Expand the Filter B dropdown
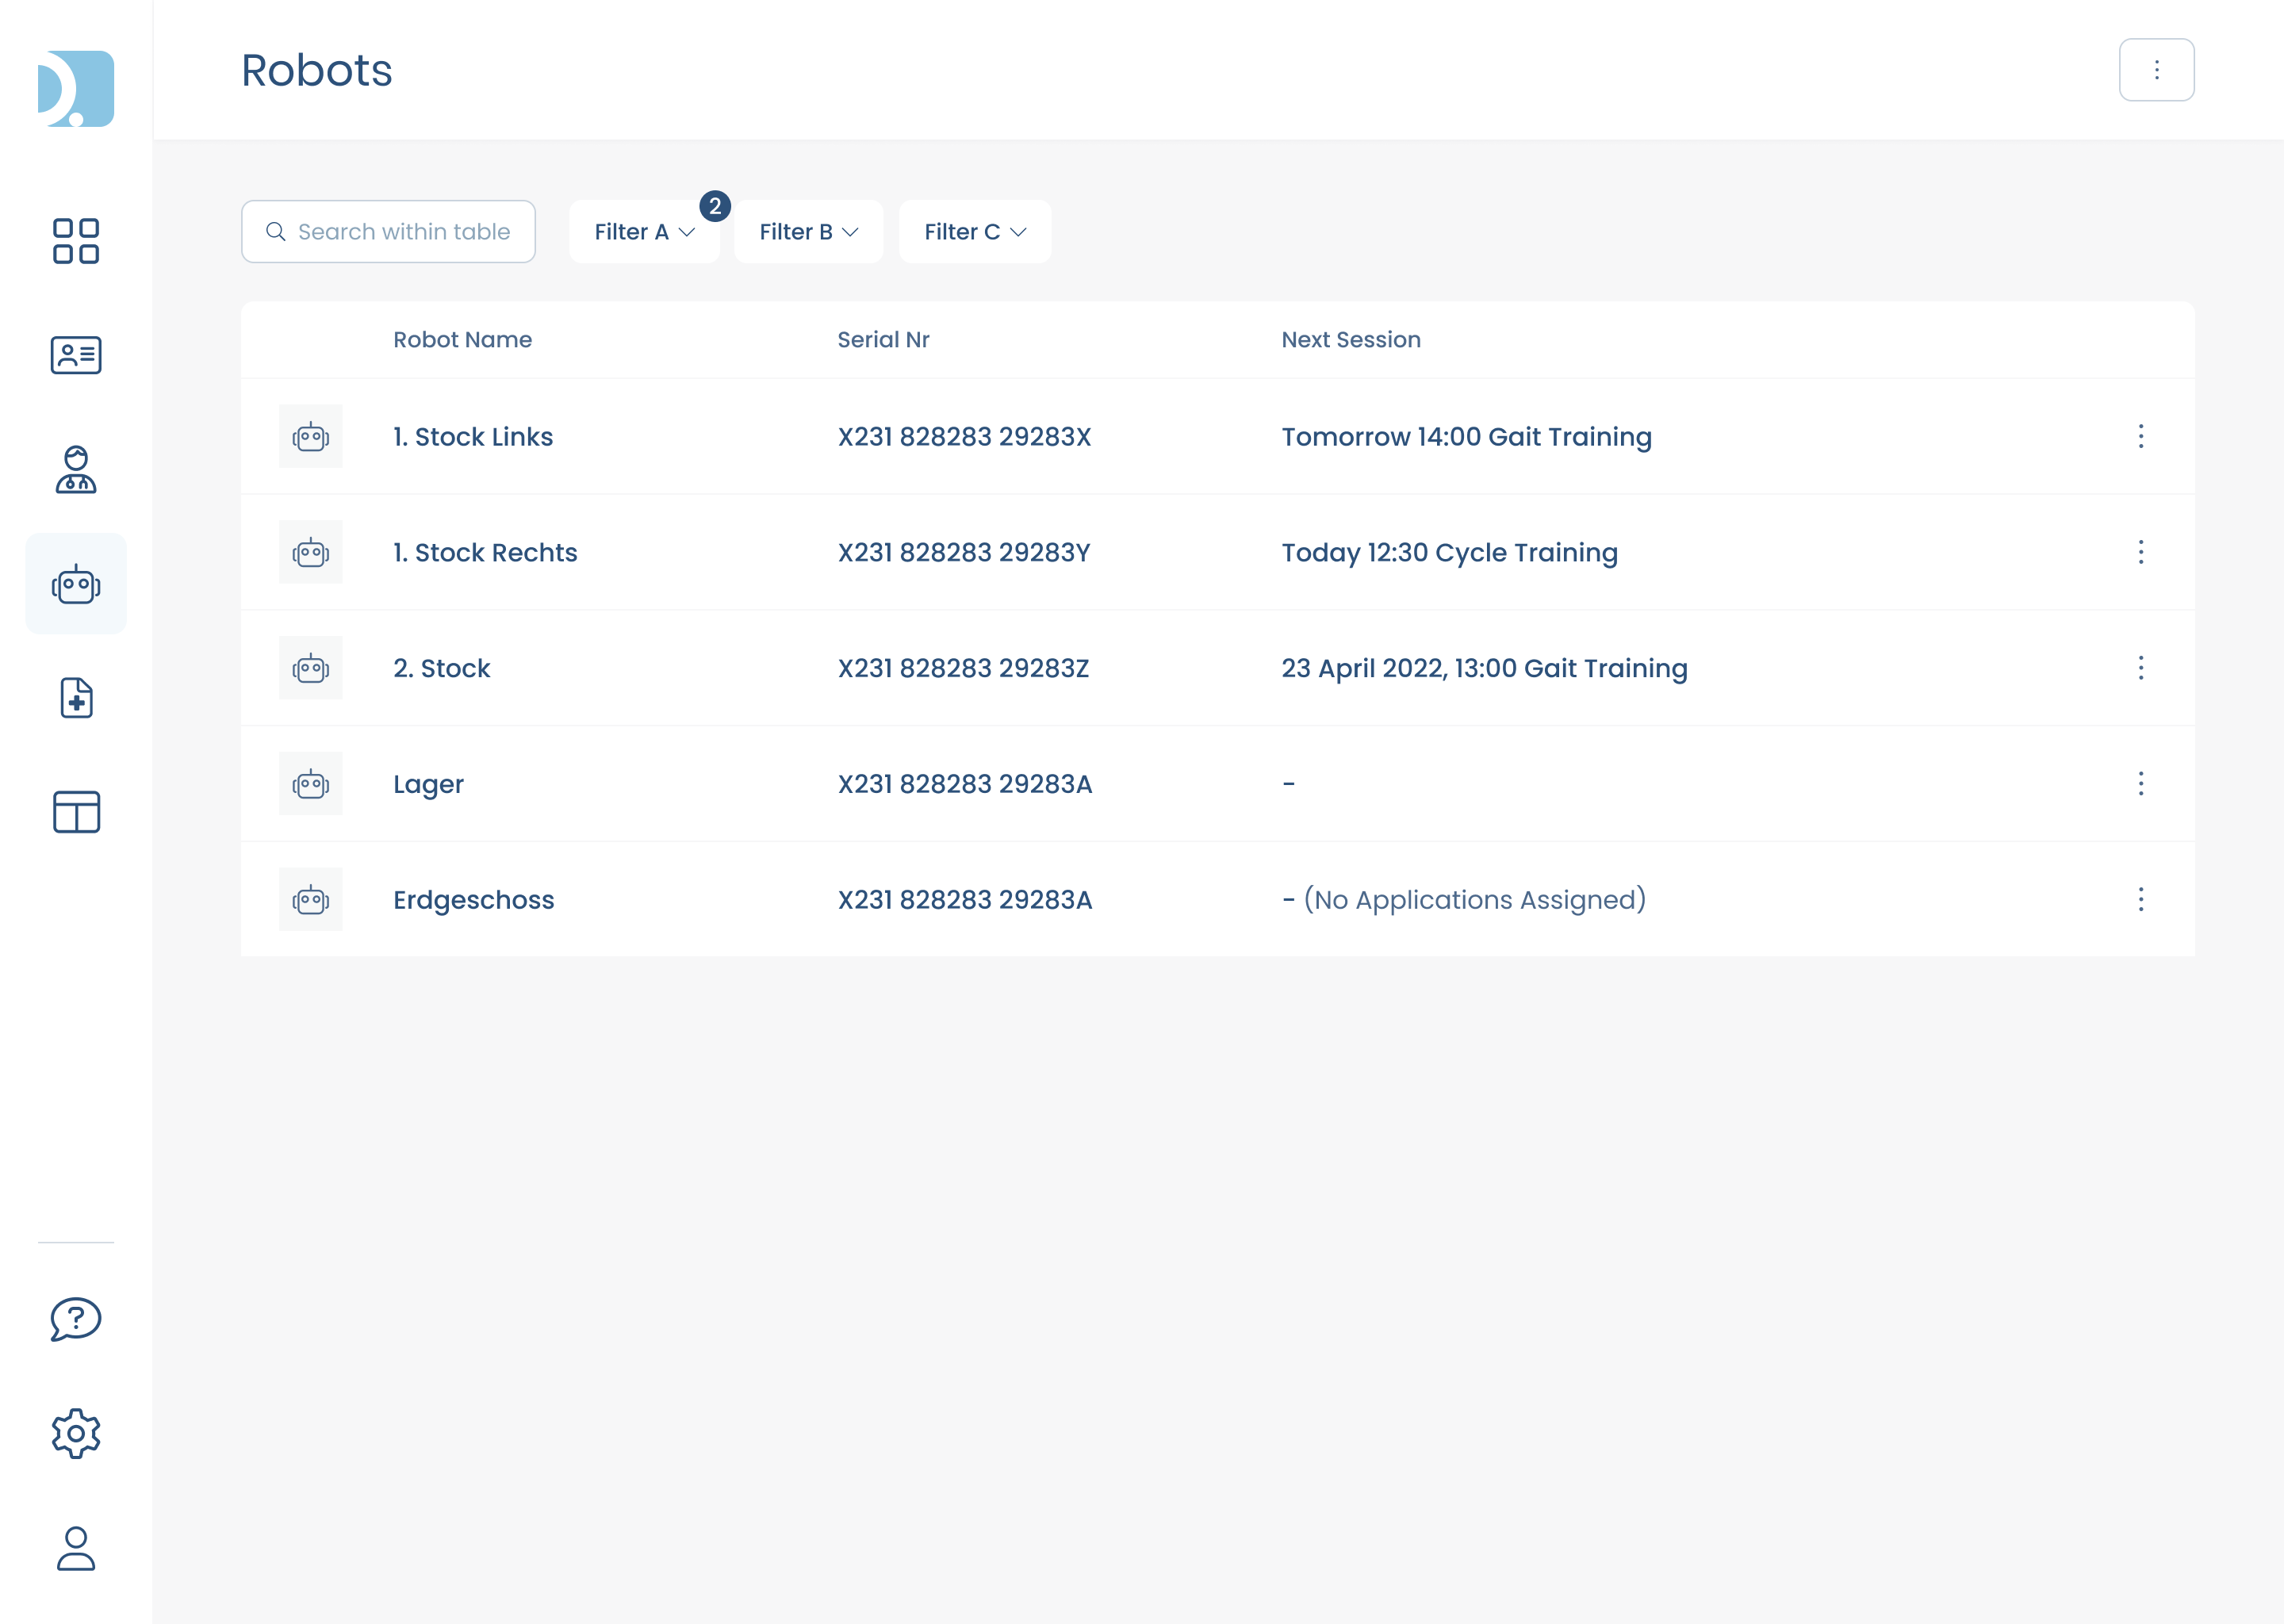Viewport: 2284px width, 1624px height. (808, 232)
